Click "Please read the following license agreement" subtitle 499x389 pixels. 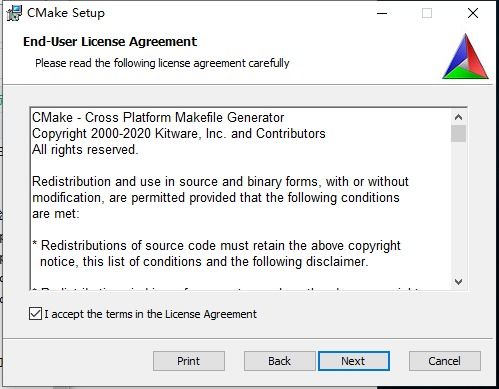162,63
